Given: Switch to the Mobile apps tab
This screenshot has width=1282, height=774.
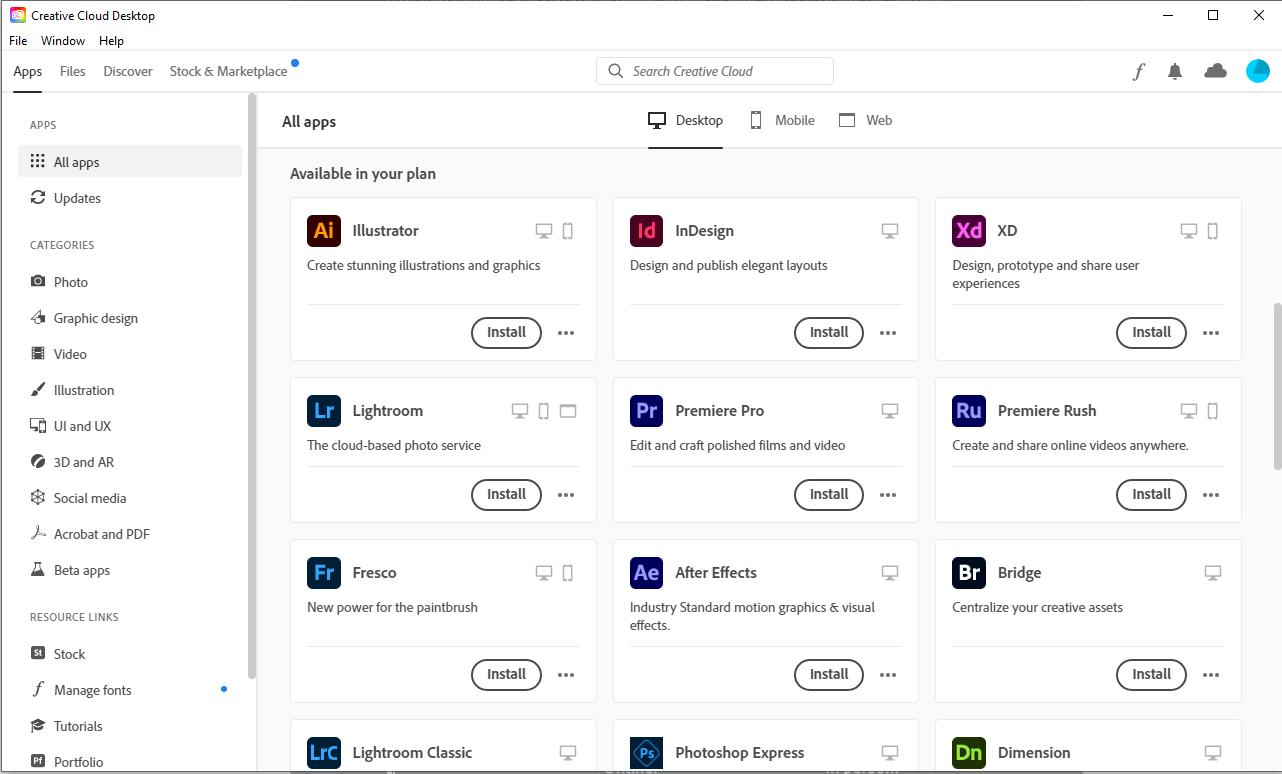Looking at the screenshot, I should click(x=781, y=120).
